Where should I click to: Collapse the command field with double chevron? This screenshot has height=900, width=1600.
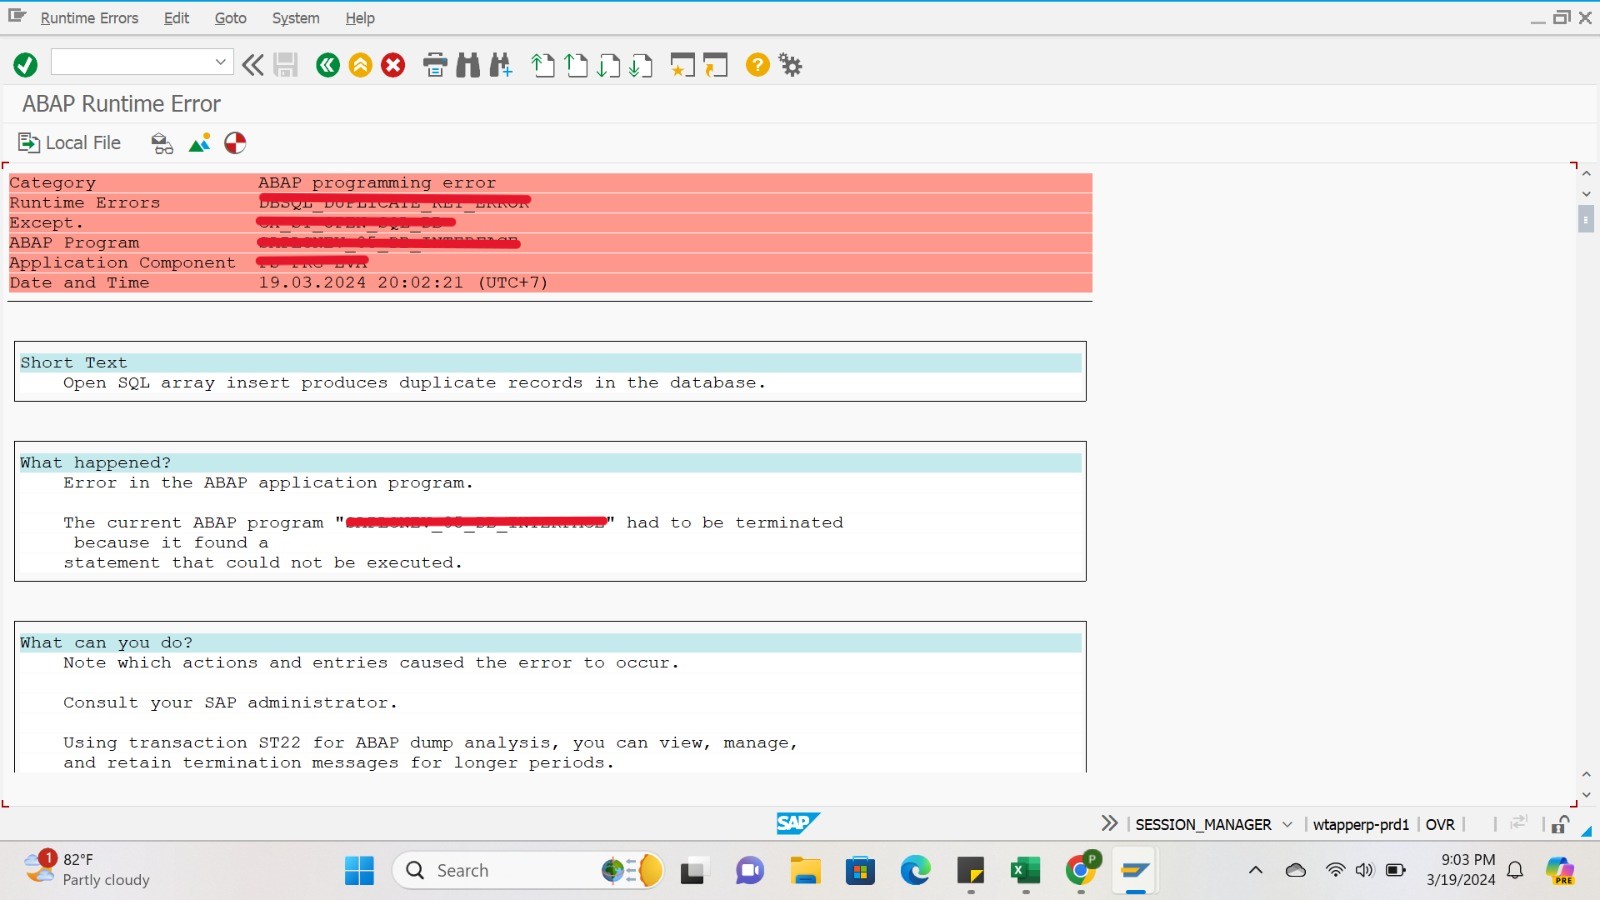[x=253, y=65]
